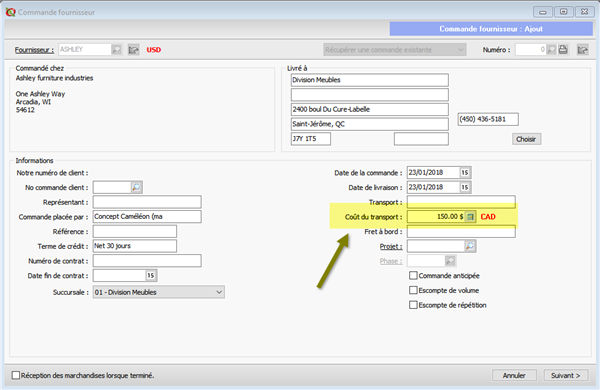The height and width of the screenshot is (390, 600).
Task: Click the application logo in the title bar
Action: 10,12
